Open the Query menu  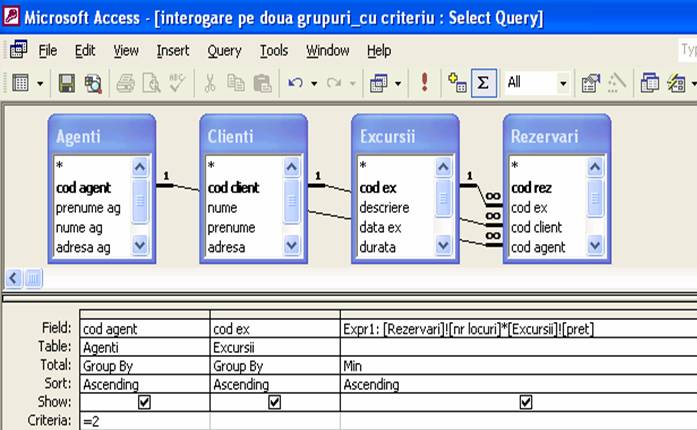point(224,50)
